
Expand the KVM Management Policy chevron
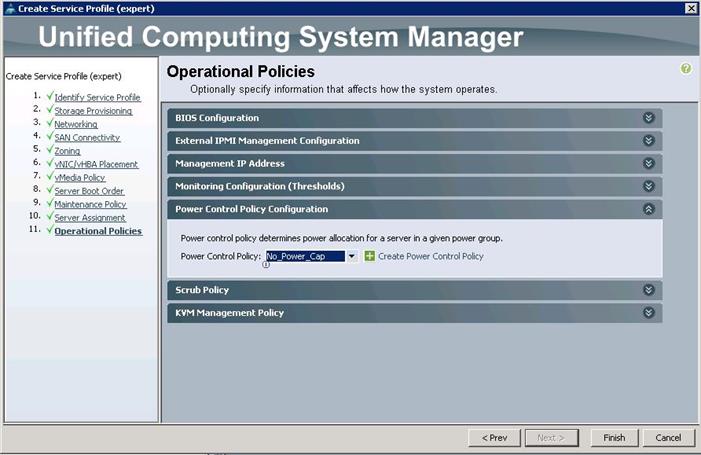tap(648, 313)
